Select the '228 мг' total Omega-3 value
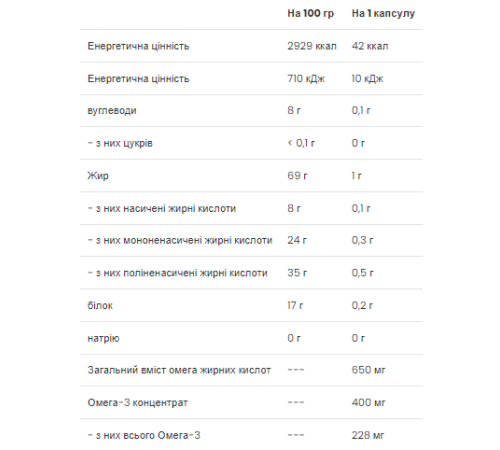Viewport: 500px width, 450px height. [368, 435]
